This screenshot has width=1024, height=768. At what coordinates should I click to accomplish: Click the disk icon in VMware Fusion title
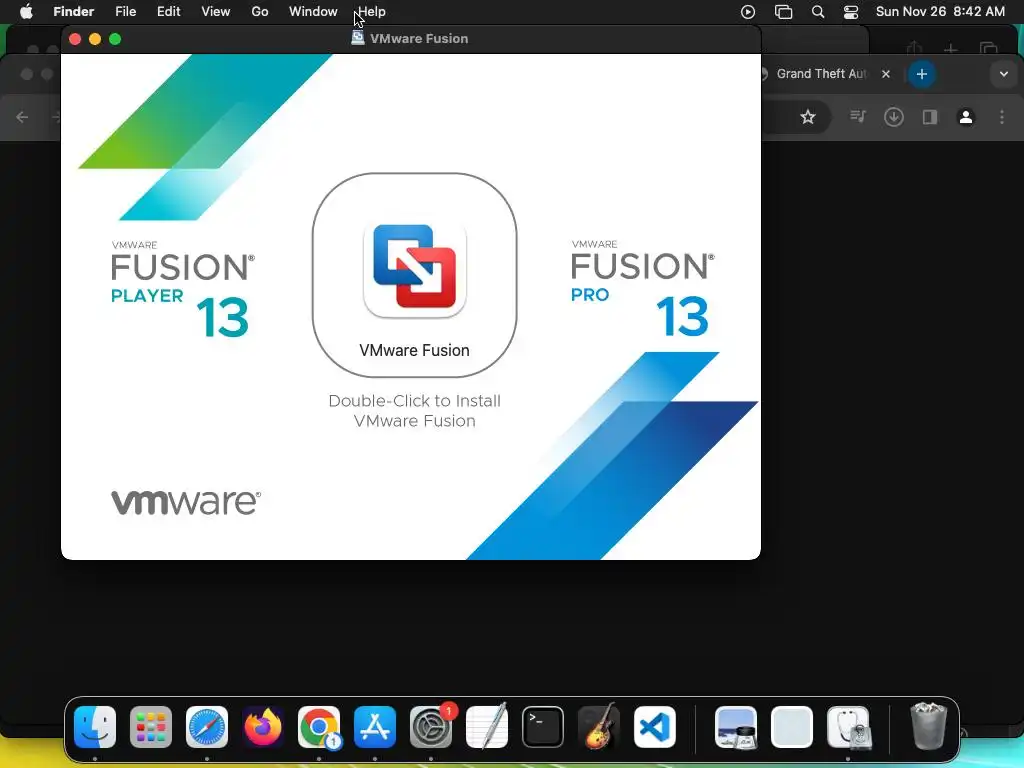pos(358,38)
